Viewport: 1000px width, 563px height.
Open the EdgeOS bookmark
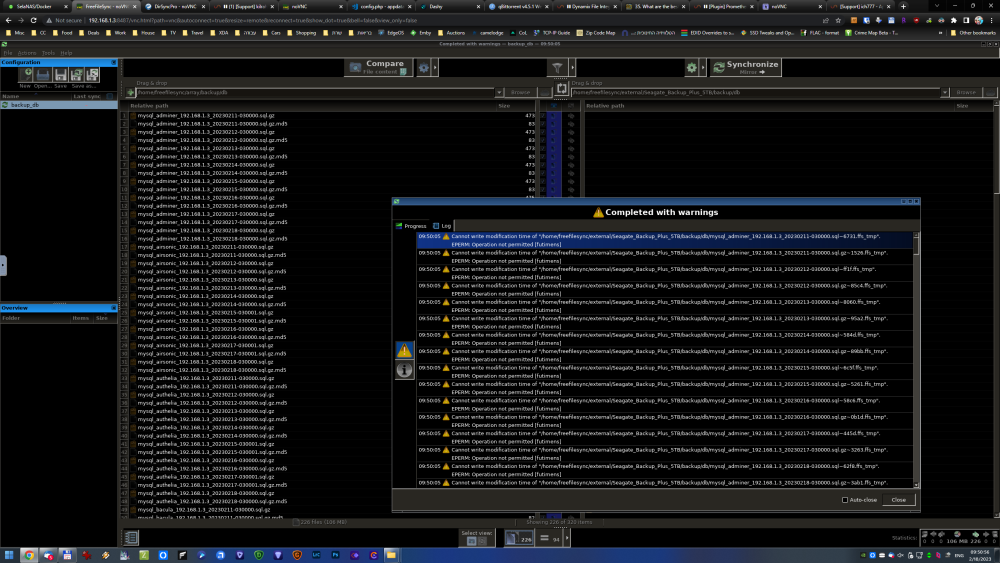pos(391,33)
